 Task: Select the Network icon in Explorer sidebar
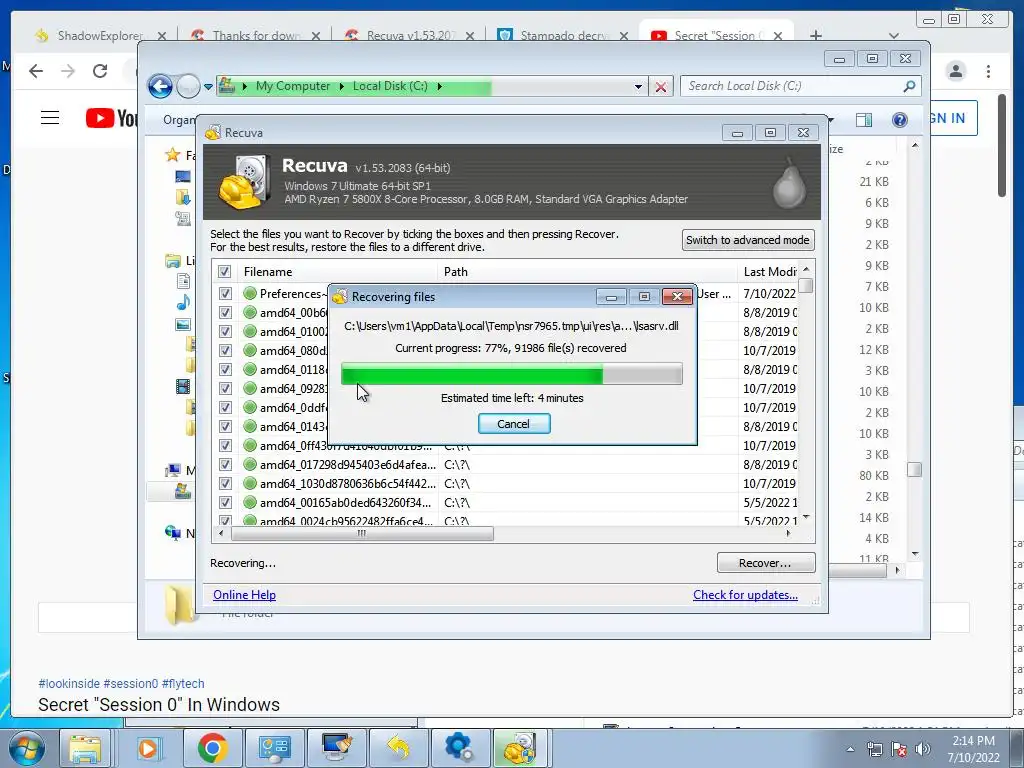(x=173, y=533)
